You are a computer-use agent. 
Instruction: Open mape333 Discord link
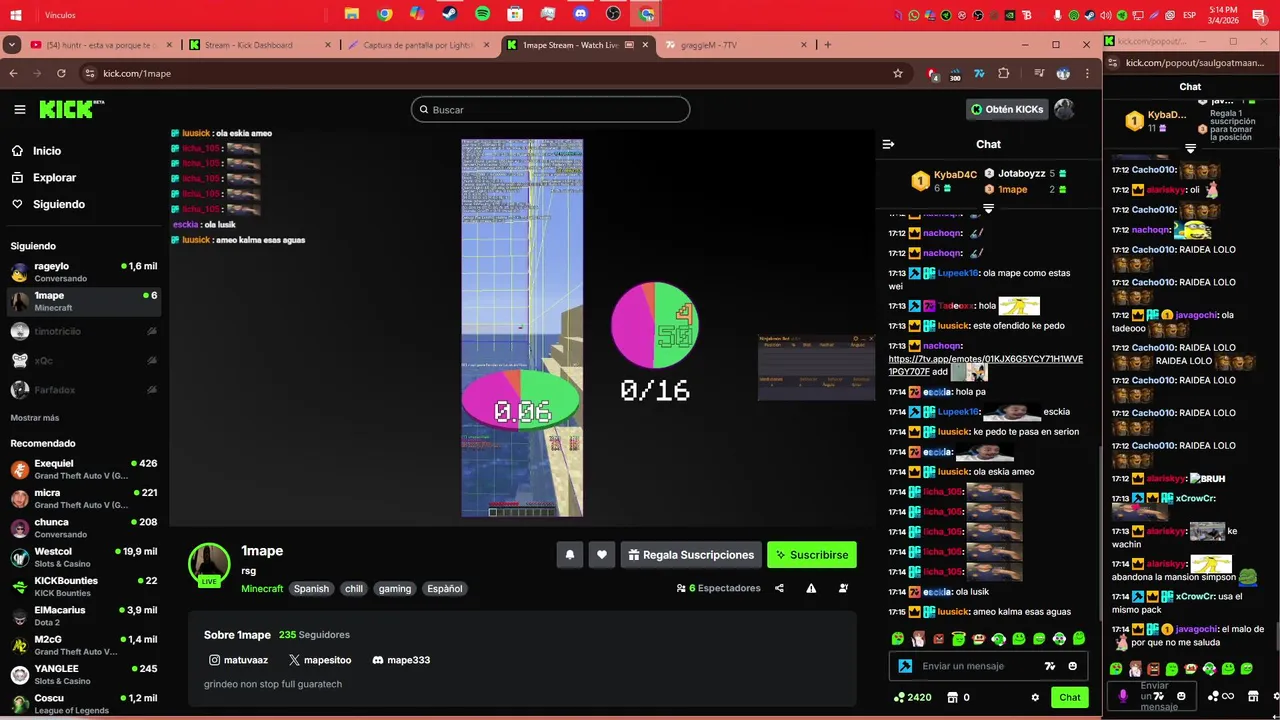pos(401,660)
